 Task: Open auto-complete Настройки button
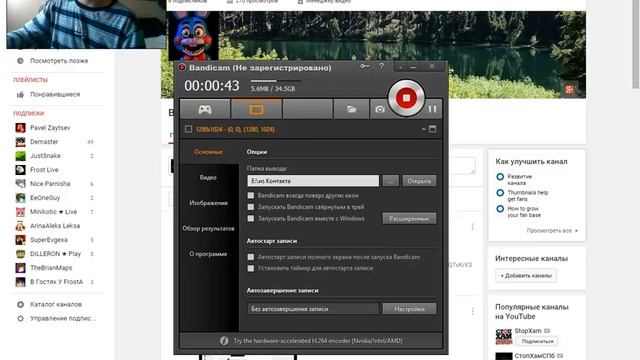[409, 309]
